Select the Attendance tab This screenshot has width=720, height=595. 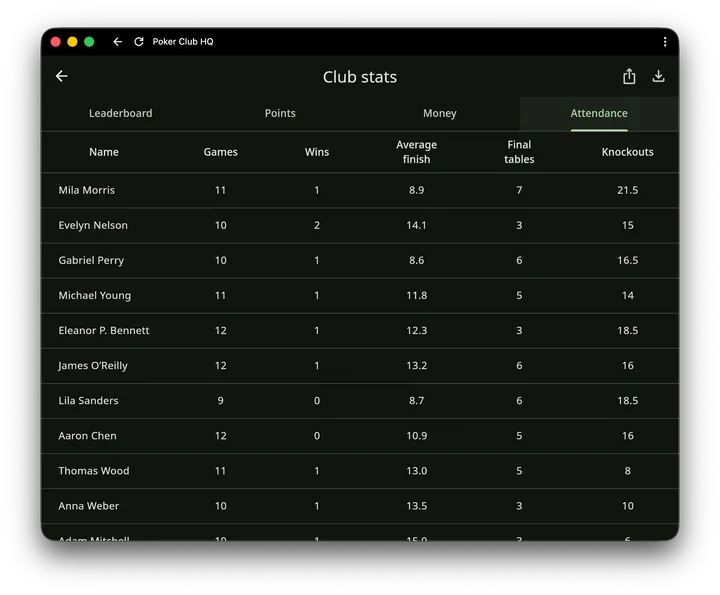point(599,113)
